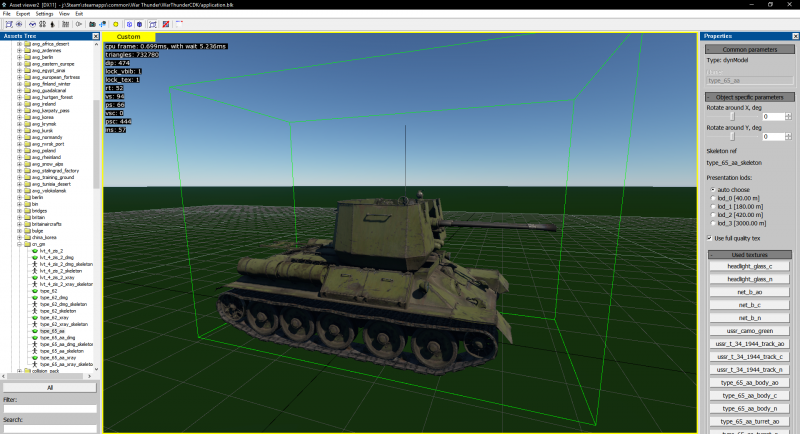Open the net_b_ao texture button
800x434 pixels.
[x=749, y=292]
